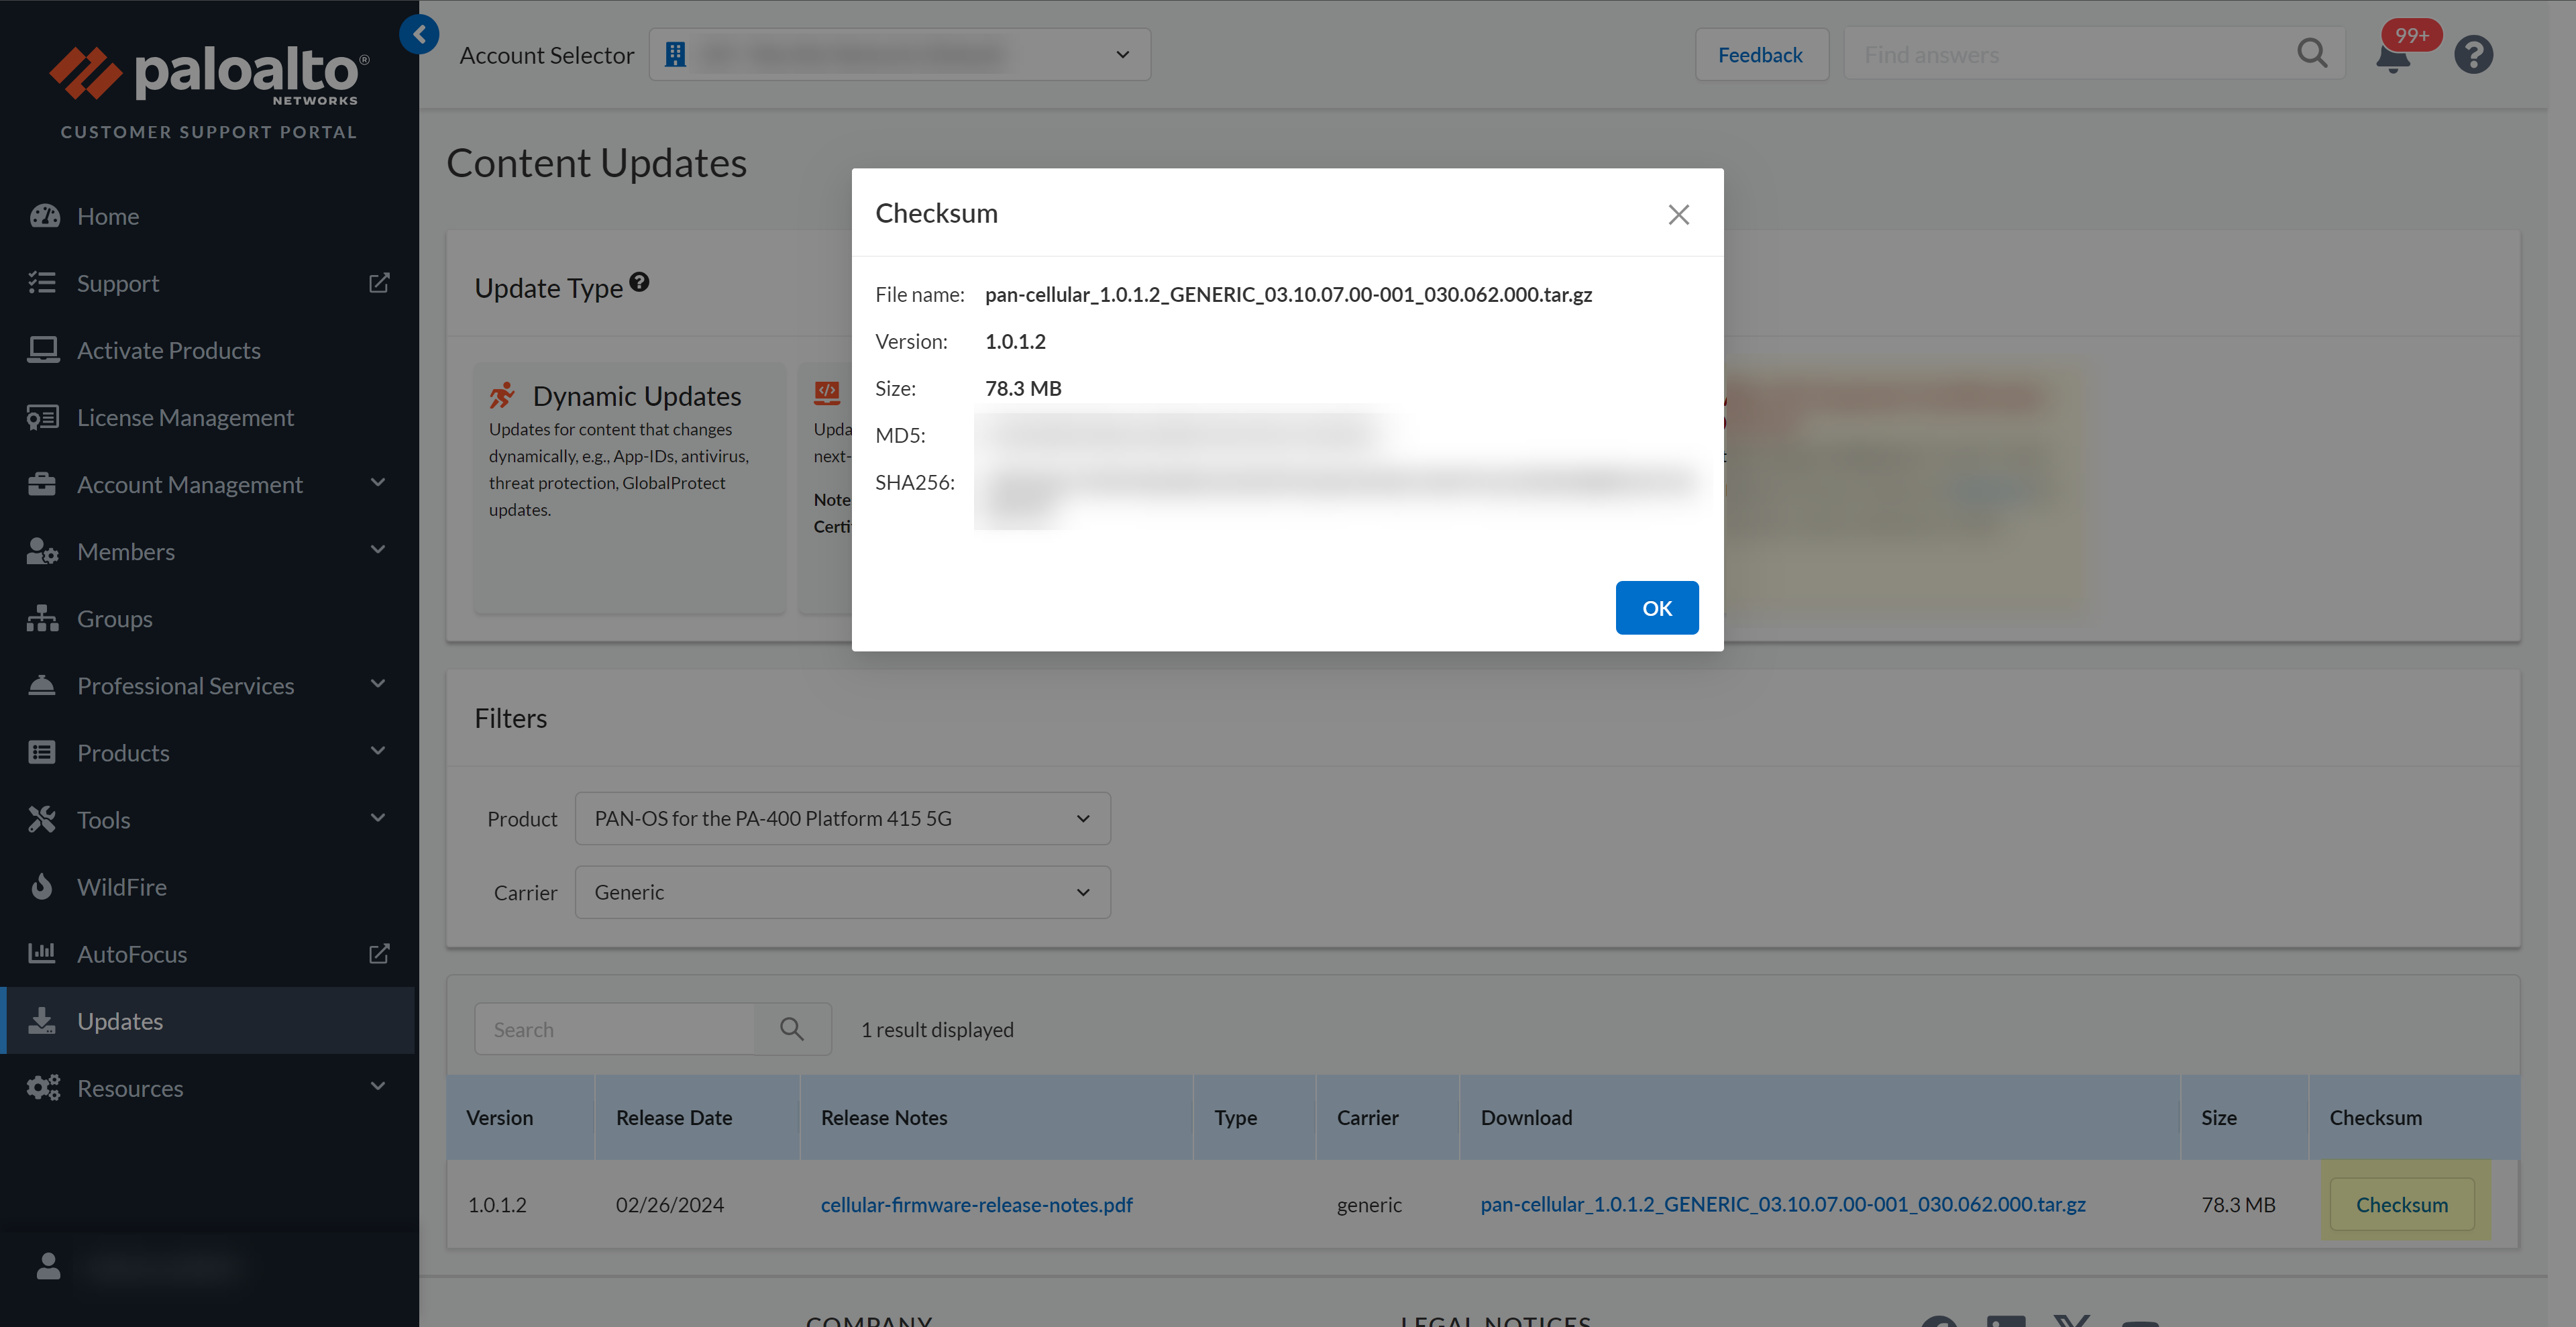This screenshot has width=2576, height=1327.
Task: Click OK in Checksum dialog
Action: 1656,608
